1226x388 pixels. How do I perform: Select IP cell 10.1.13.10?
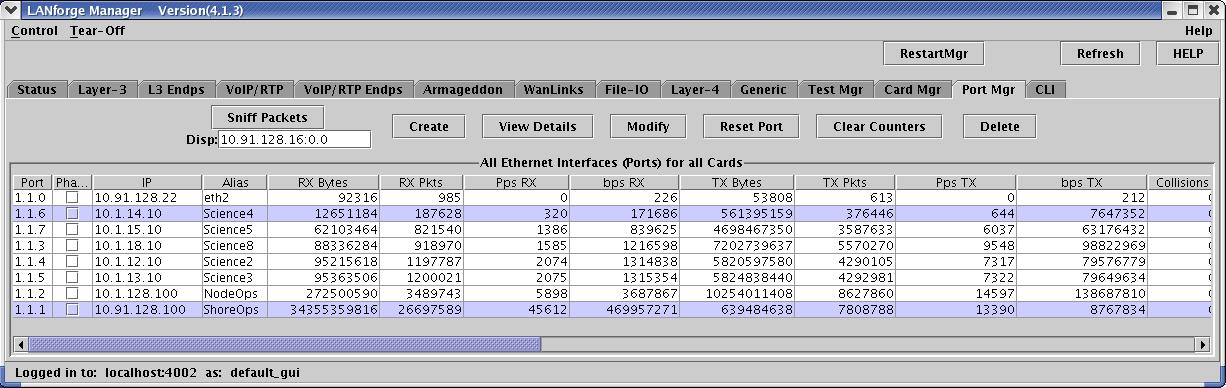coord(147,278)
